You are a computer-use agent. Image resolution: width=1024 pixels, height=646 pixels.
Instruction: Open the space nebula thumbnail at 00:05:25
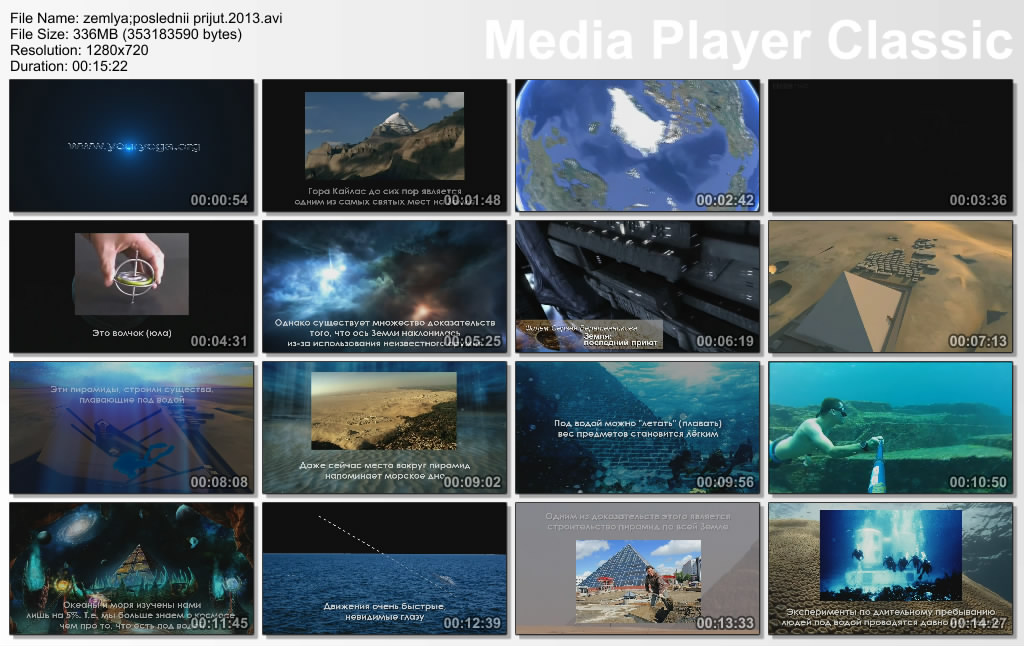click(x=384, y=287)
